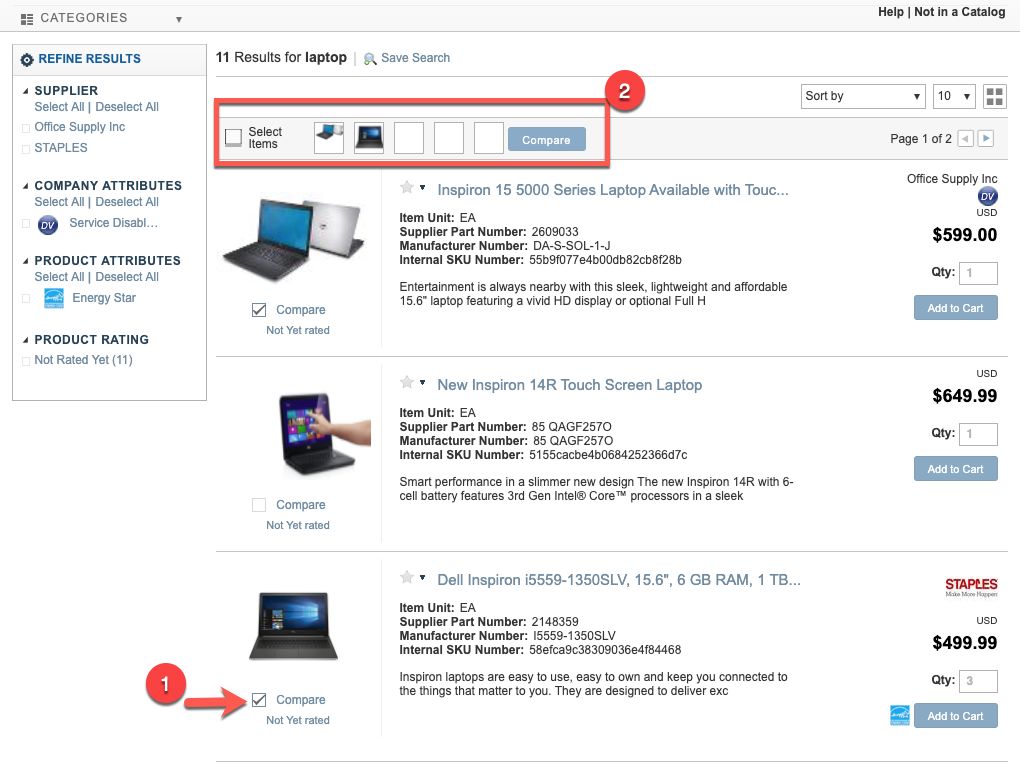The image size is (1020, 771).
Task: Click first laptop thumbnail in compare tray
Action: coord(329,137)
